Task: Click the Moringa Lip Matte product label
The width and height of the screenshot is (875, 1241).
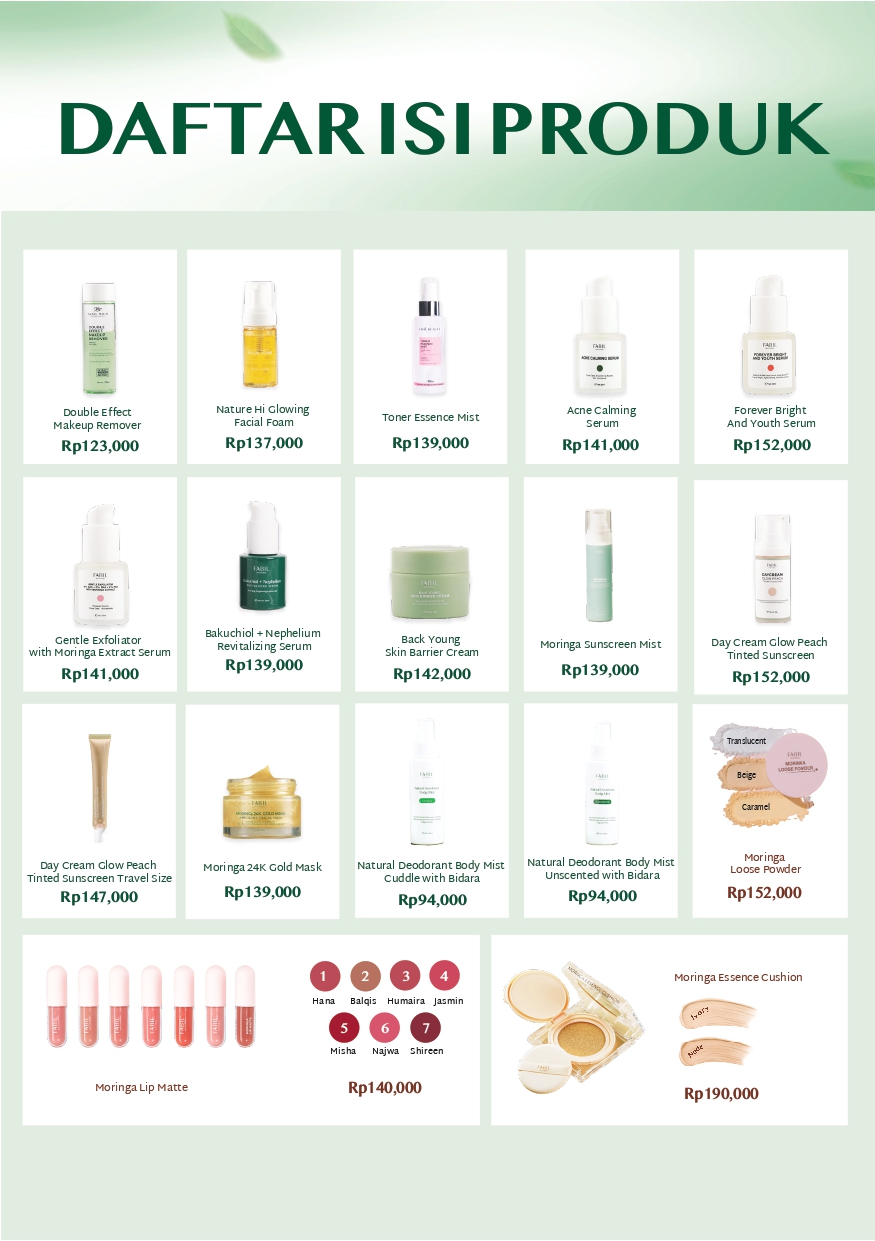Action: tap(141, 1087)
